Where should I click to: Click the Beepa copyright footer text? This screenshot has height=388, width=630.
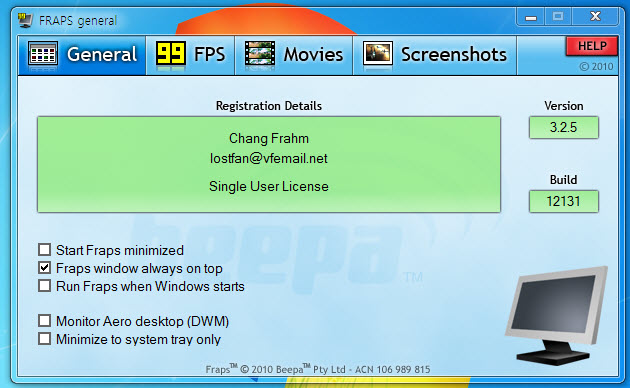pyautogui.click(x=318, y=369)
